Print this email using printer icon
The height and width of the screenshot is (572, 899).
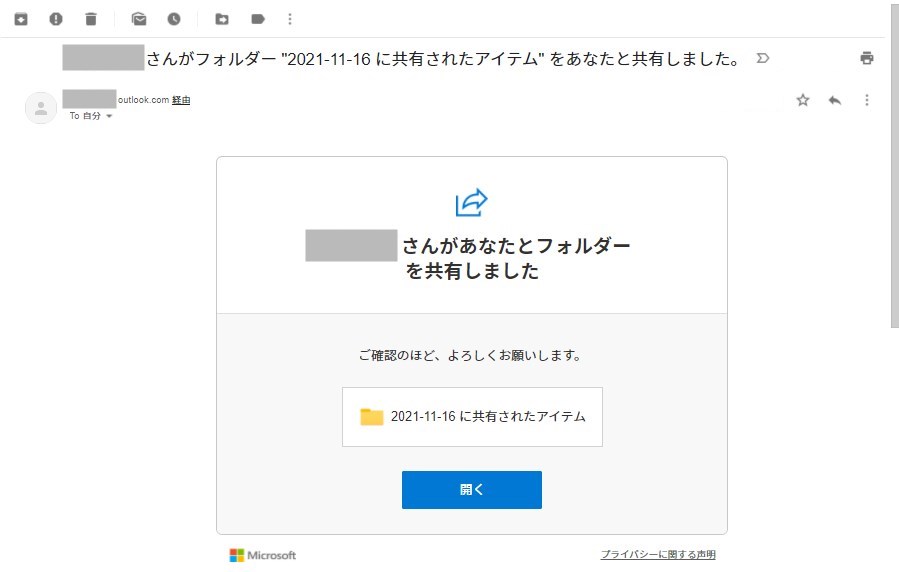(867, 58)
